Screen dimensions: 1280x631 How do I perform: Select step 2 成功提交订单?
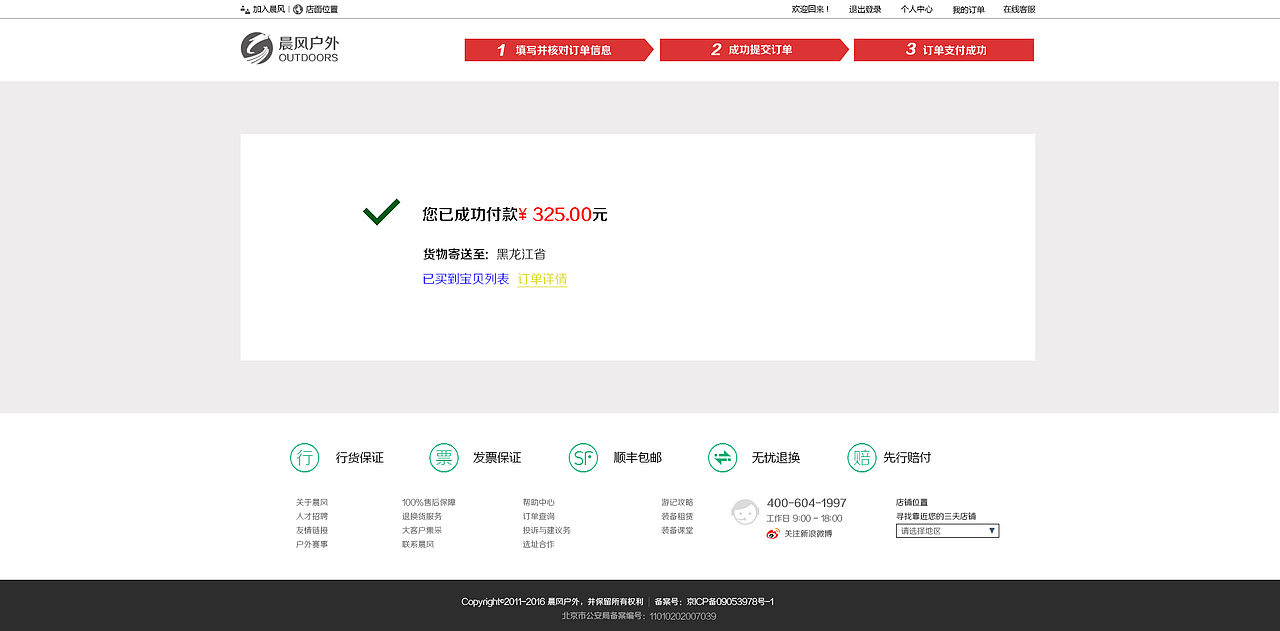tap(751, 49)
